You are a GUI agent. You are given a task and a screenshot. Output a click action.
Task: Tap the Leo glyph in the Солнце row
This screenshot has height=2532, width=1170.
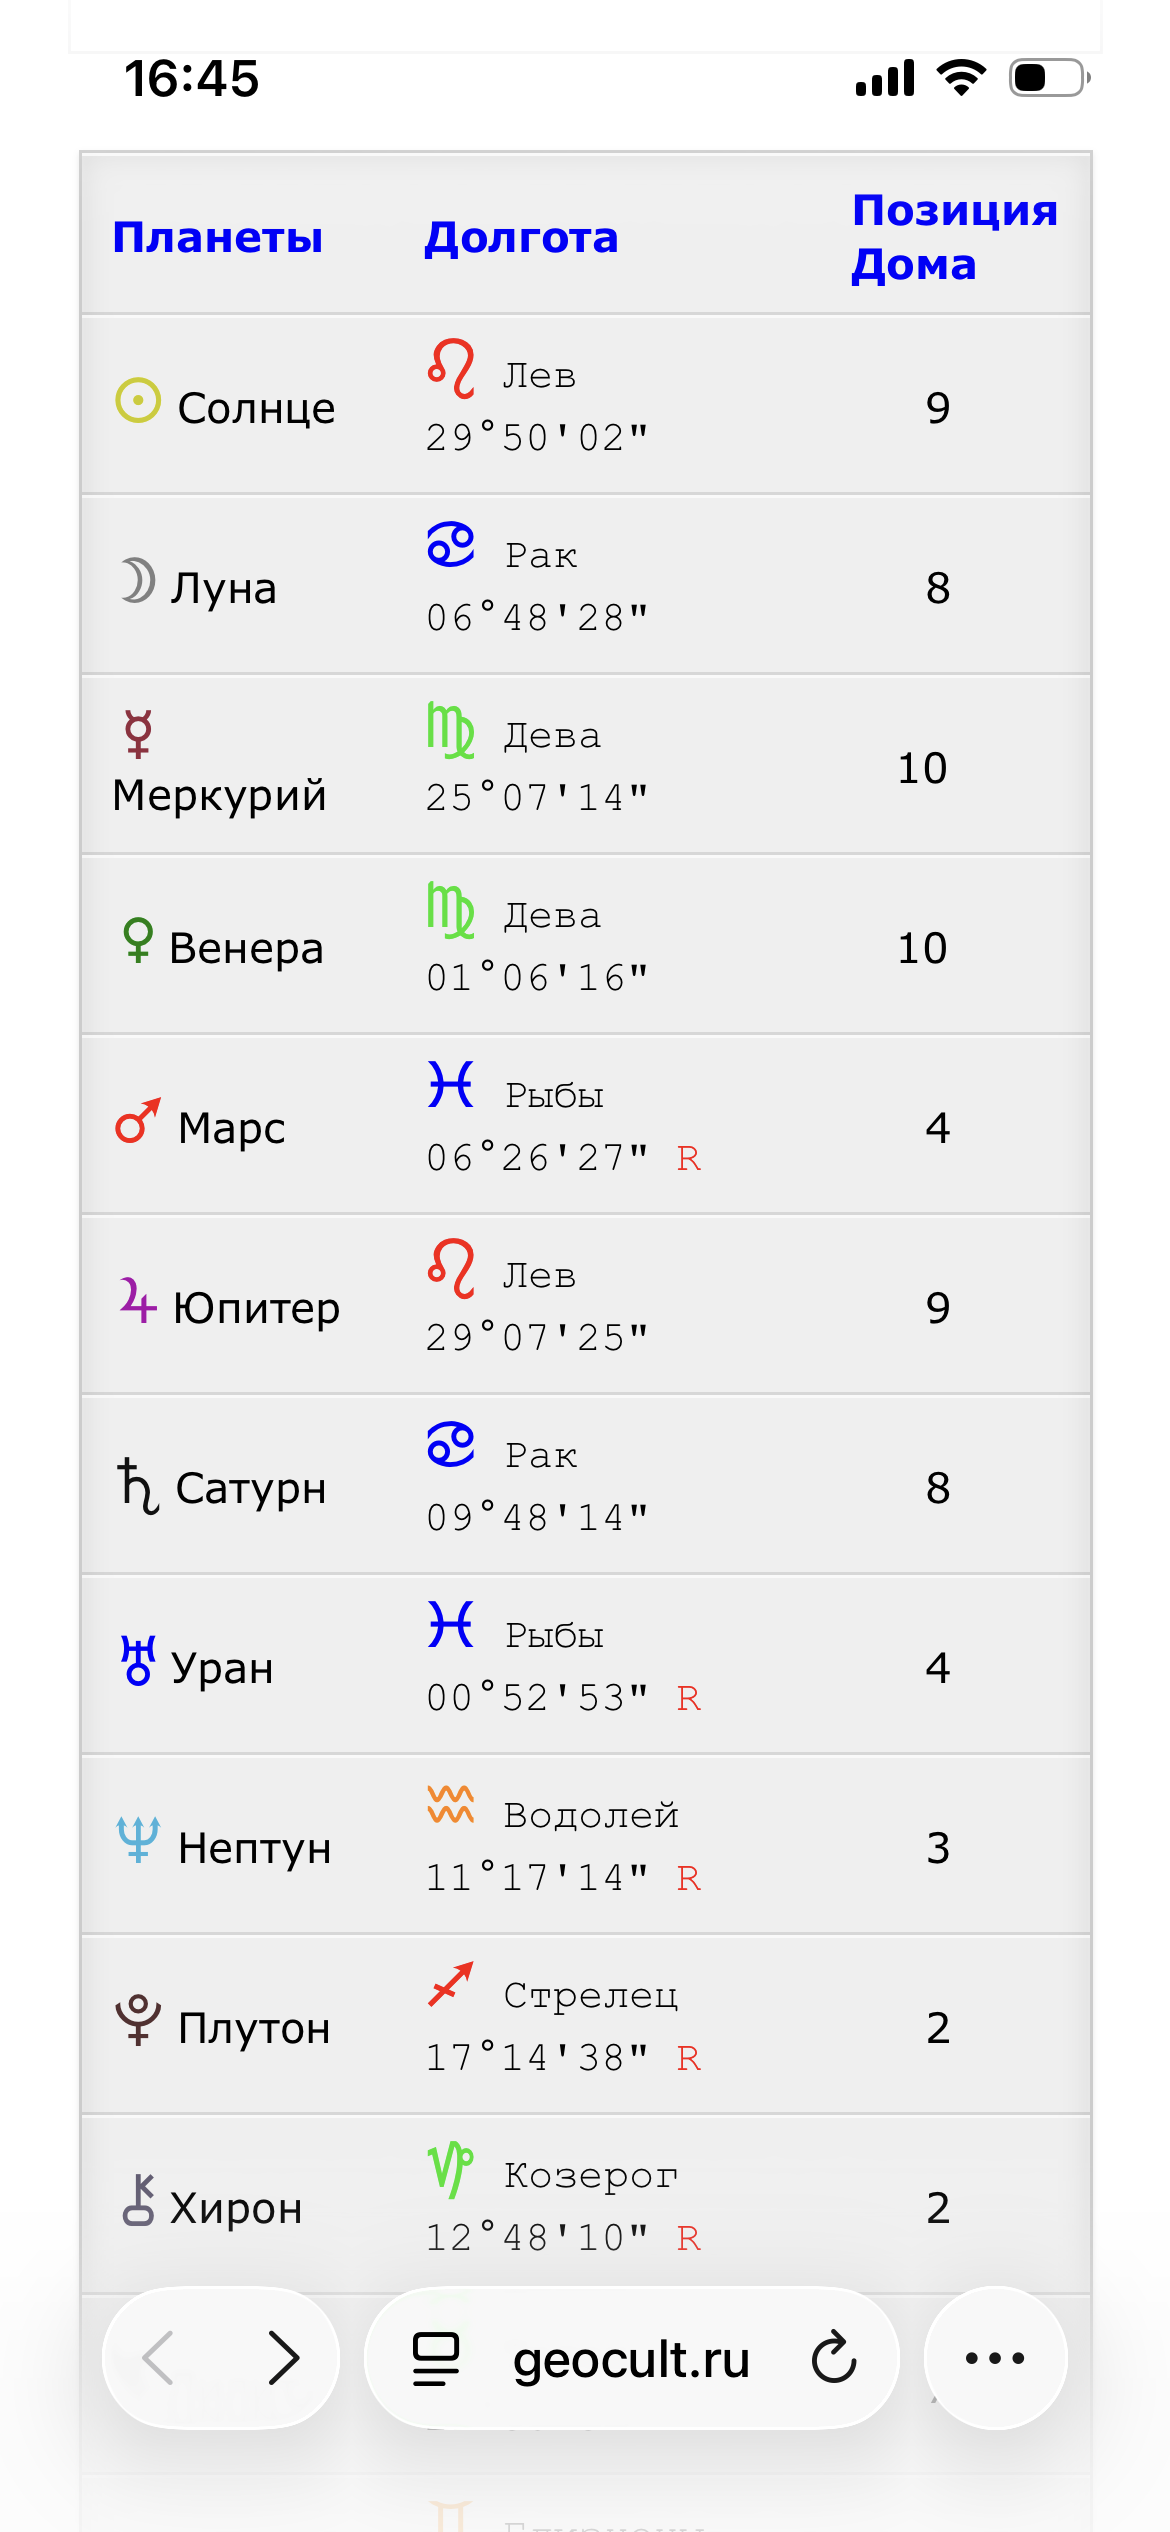pos(451,369)
